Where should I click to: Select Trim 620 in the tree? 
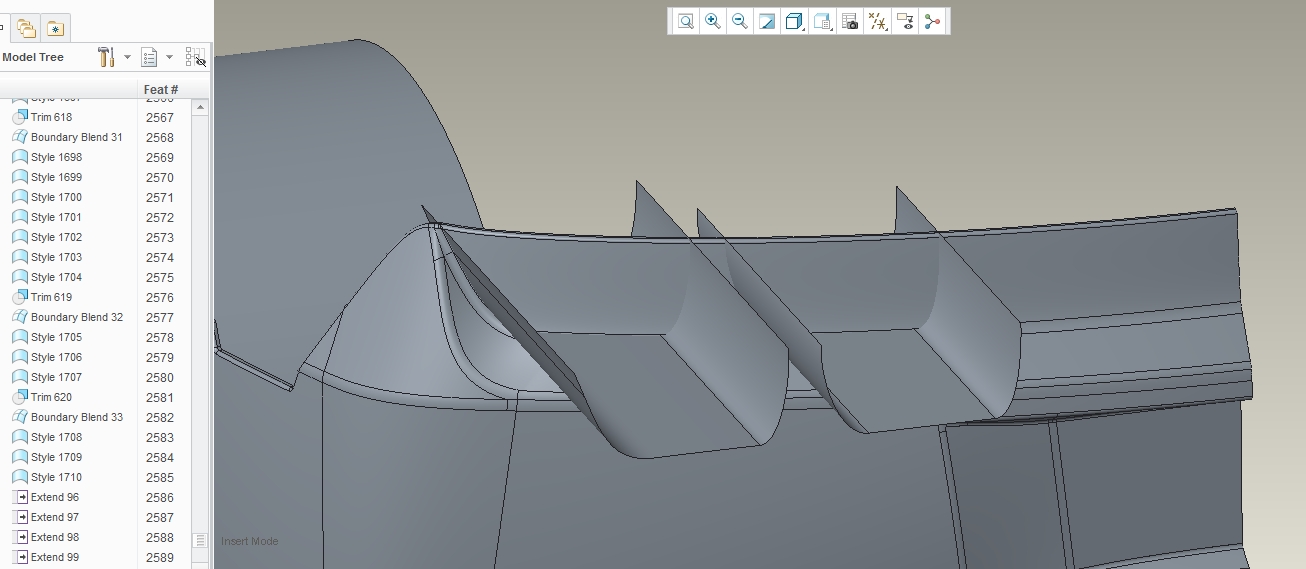tap(51, 397)
